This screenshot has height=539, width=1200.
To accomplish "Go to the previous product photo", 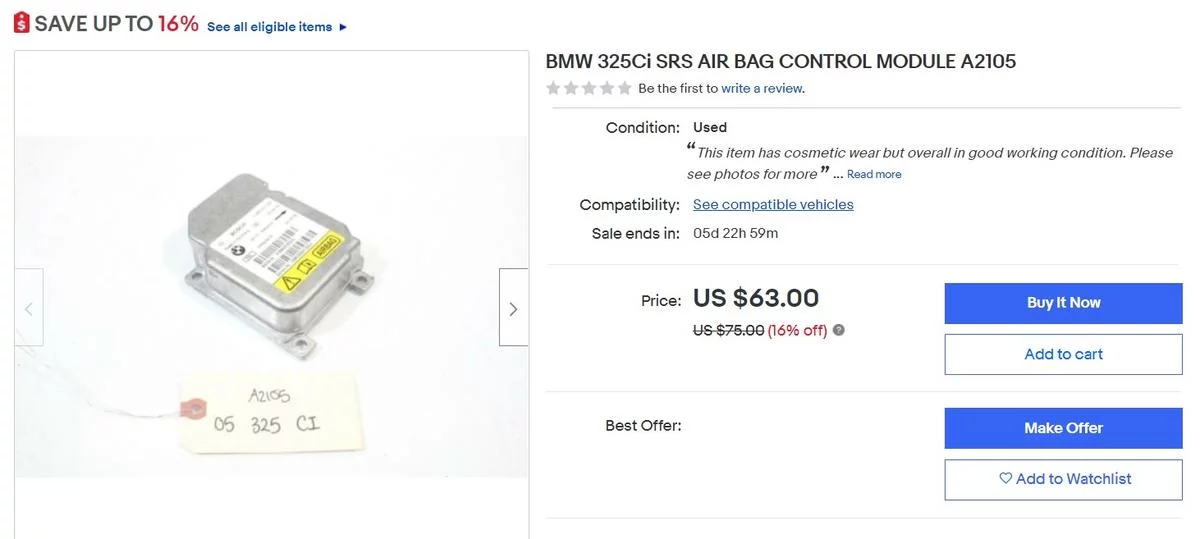I will (x=28, y=308).
